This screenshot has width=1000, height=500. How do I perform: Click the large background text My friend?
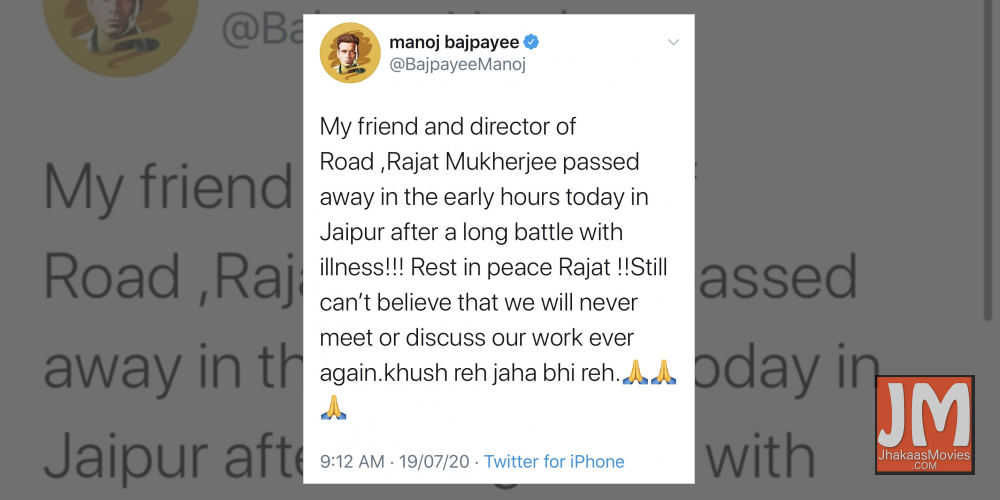[168, 188]
